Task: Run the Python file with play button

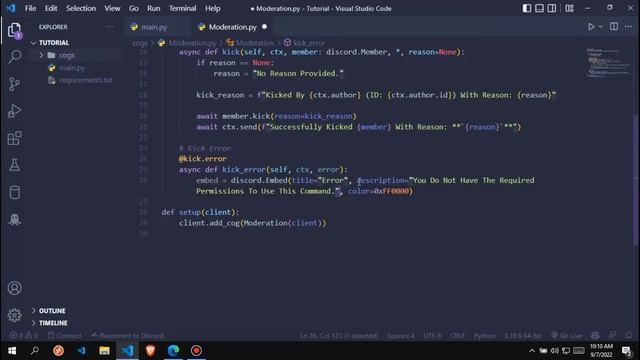Action: 591,27
